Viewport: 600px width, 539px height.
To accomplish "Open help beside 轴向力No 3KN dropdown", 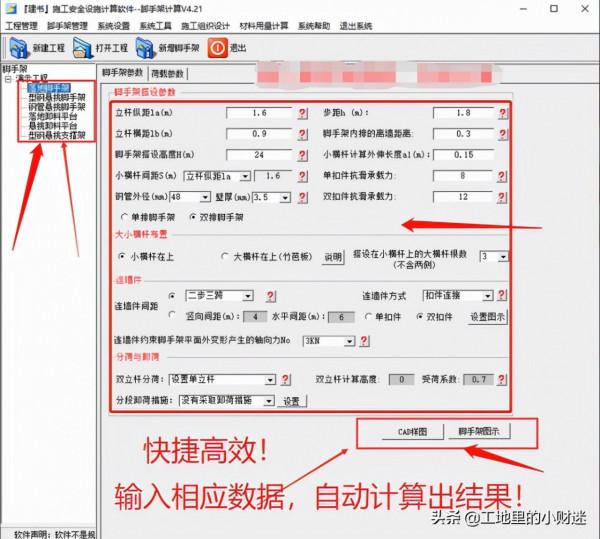I will (x=364, y=341).
